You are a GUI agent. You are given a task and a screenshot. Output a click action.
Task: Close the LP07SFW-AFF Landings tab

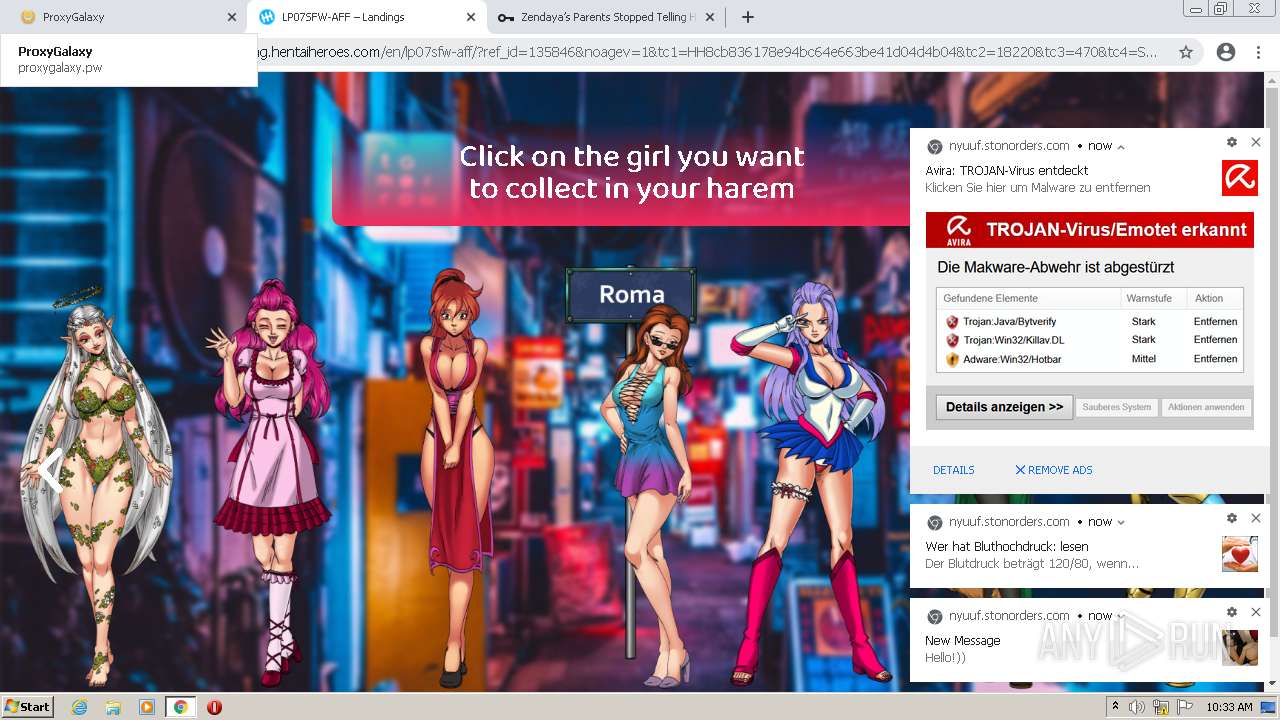click(471, 17)
